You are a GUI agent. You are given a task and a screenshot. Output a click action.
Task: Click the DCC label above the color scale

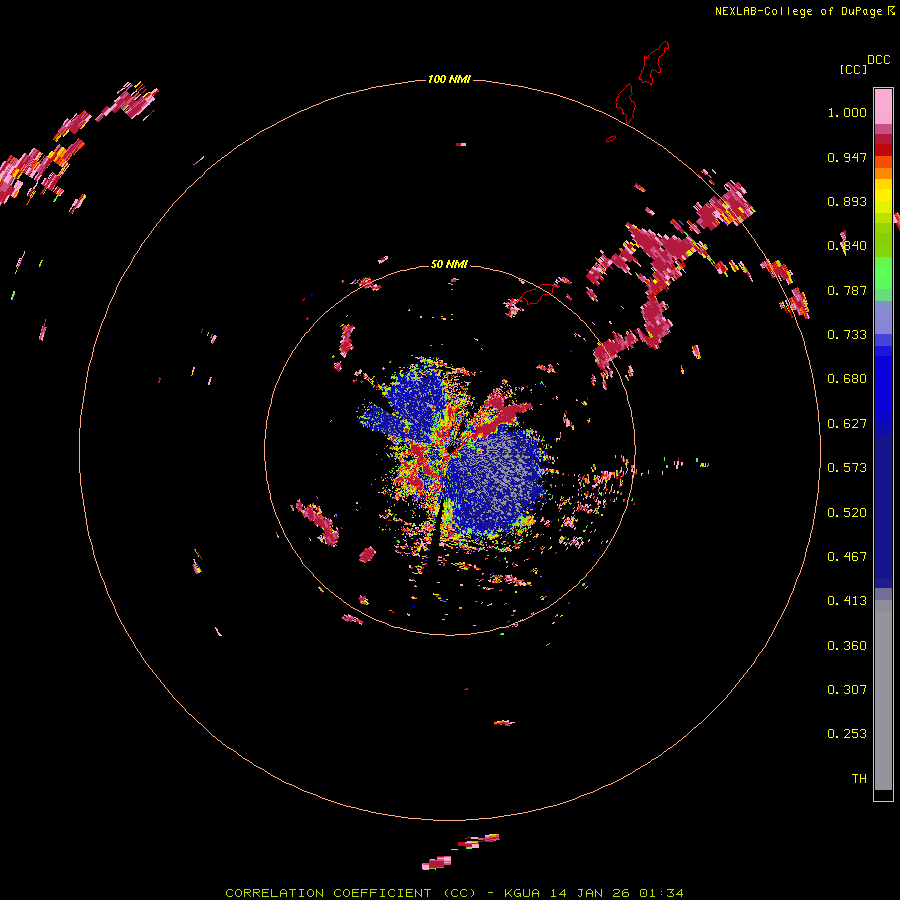(879, 60)
